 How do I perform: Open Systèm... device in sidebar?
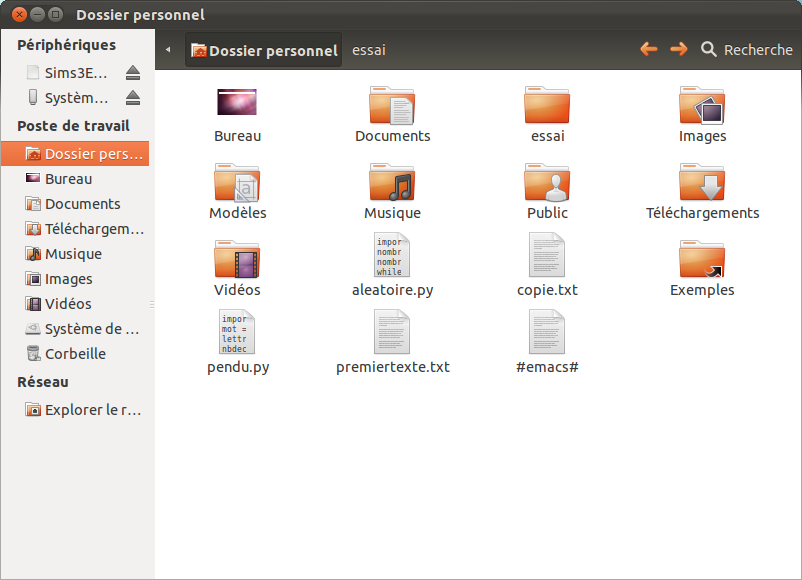click(67, 98)
